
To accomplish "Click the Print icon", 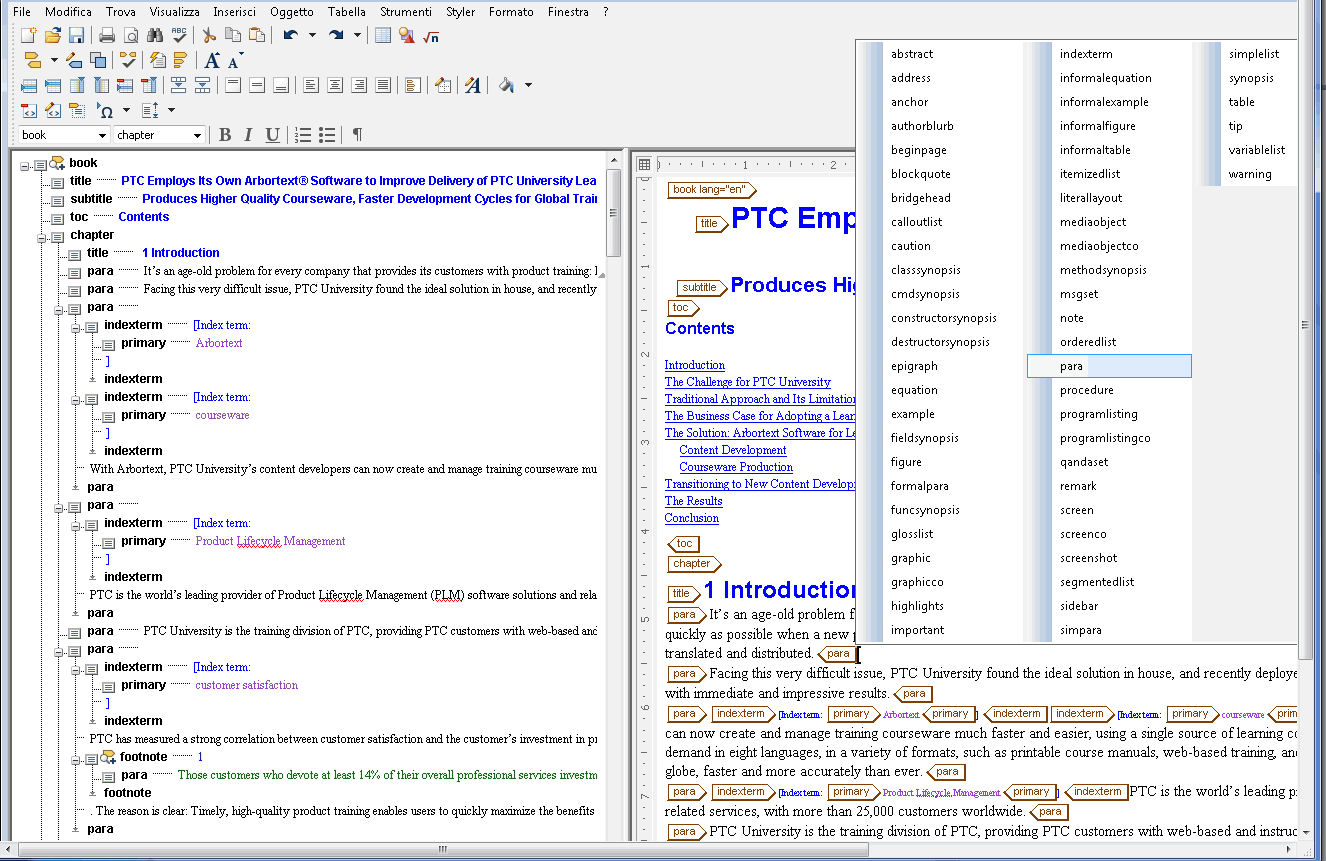I will [x=107, y=36].
